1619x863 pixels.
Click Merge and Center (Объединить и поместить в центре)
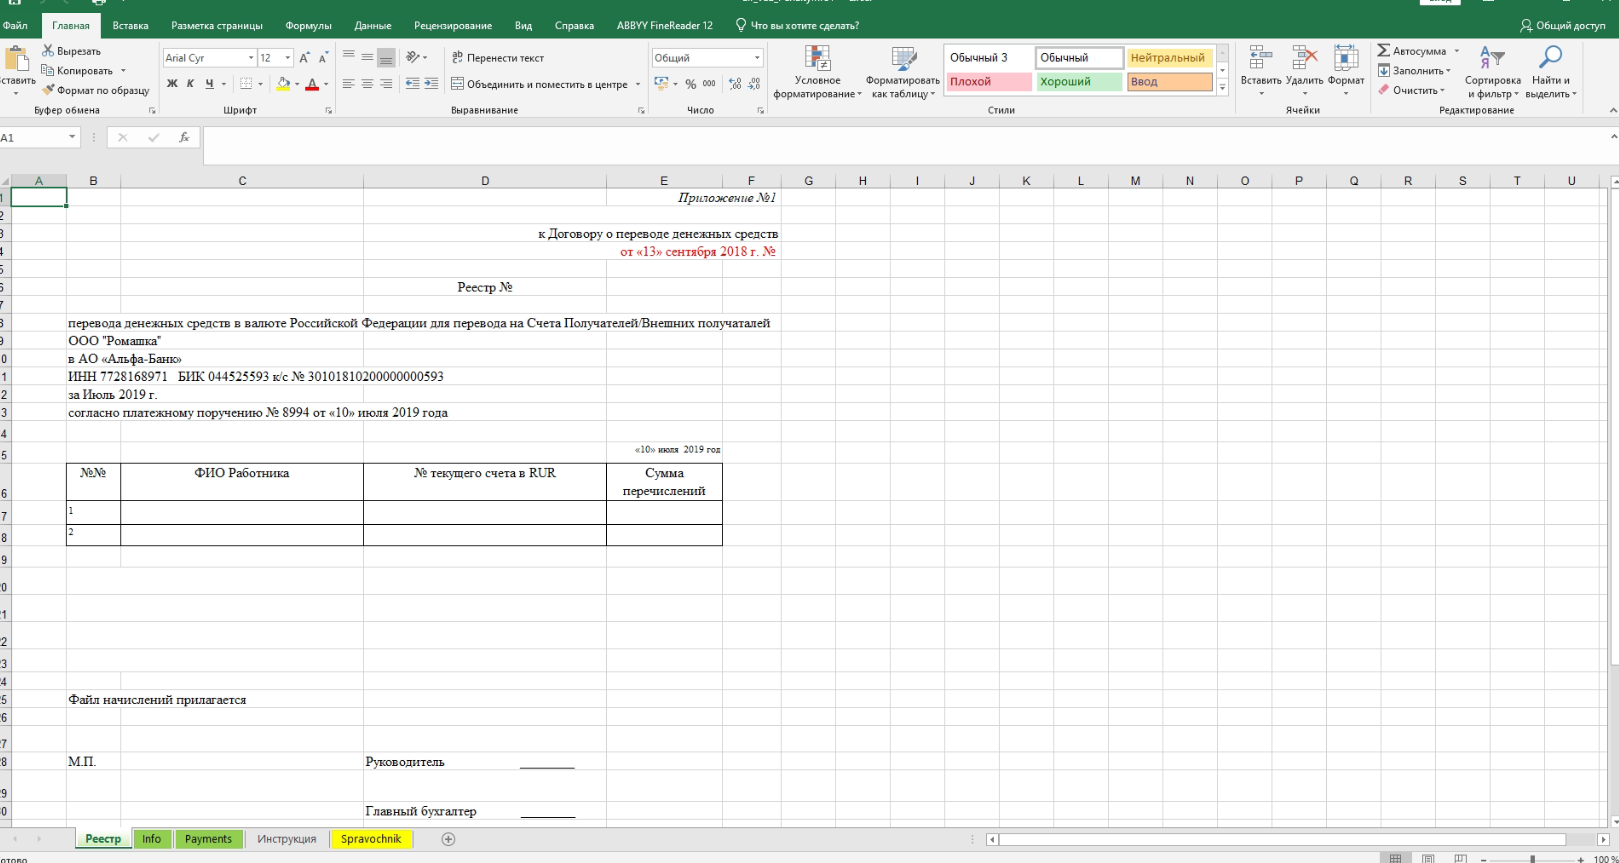pos(540,84)
